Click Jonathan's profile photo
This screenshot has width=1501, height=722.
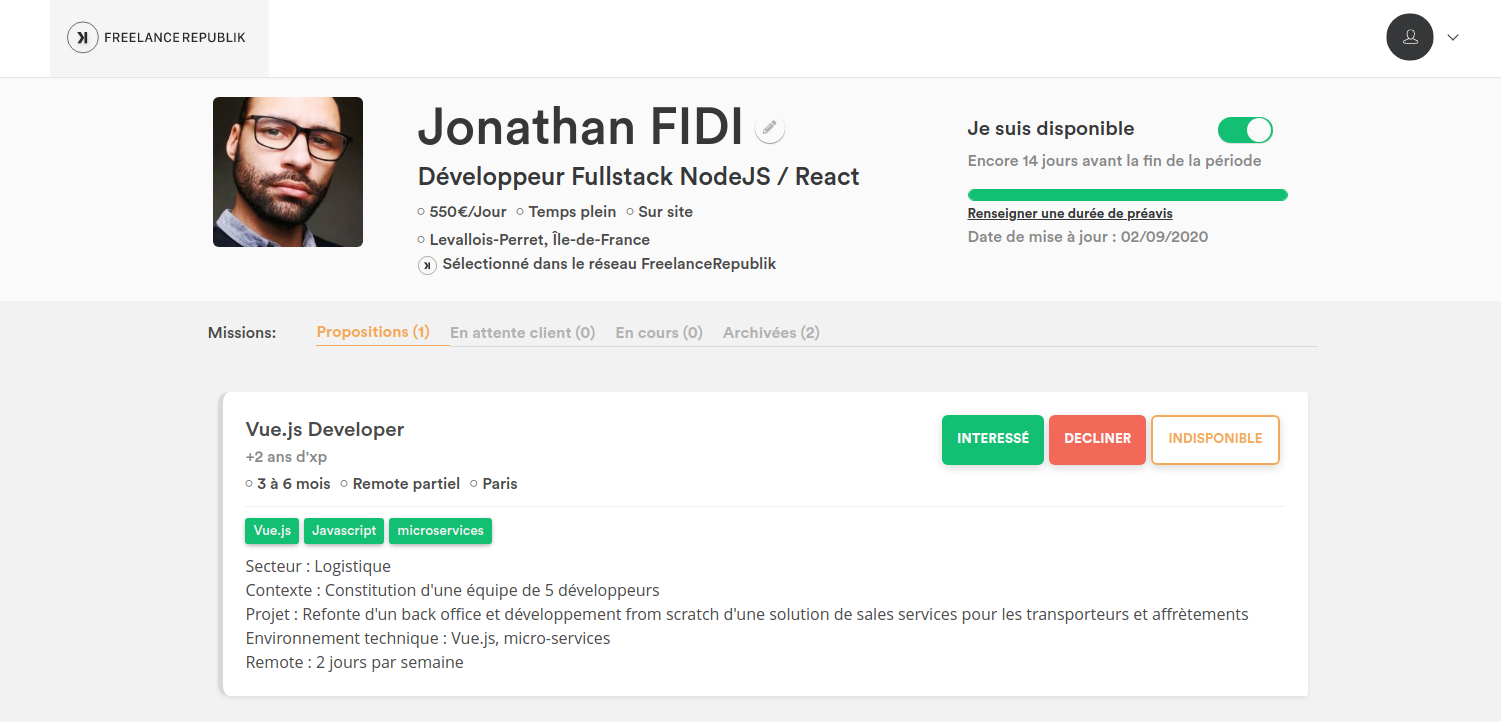pyautogui.click(x=288, y=172)
